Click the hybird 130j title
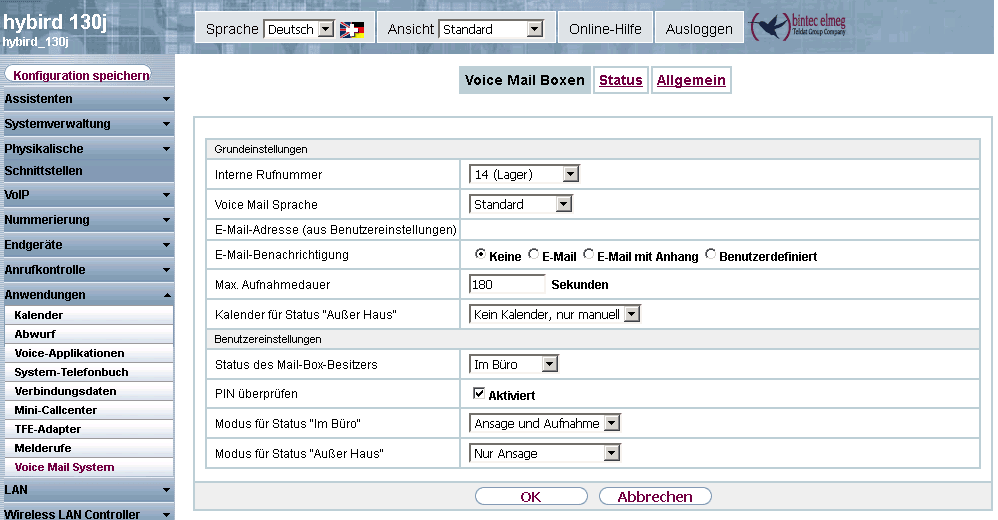The height and width of the screenshot is (520, 998). pos(55,22)
